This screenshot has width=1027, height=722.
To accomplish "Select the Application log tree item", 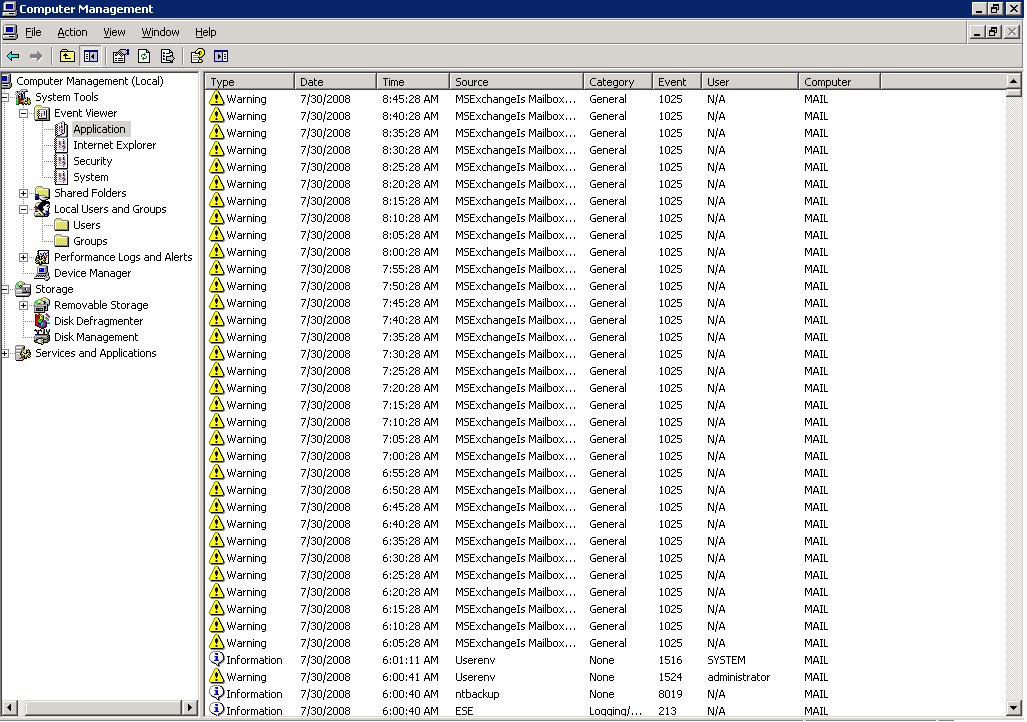I will pyautogui.click(x=99, y=129).
